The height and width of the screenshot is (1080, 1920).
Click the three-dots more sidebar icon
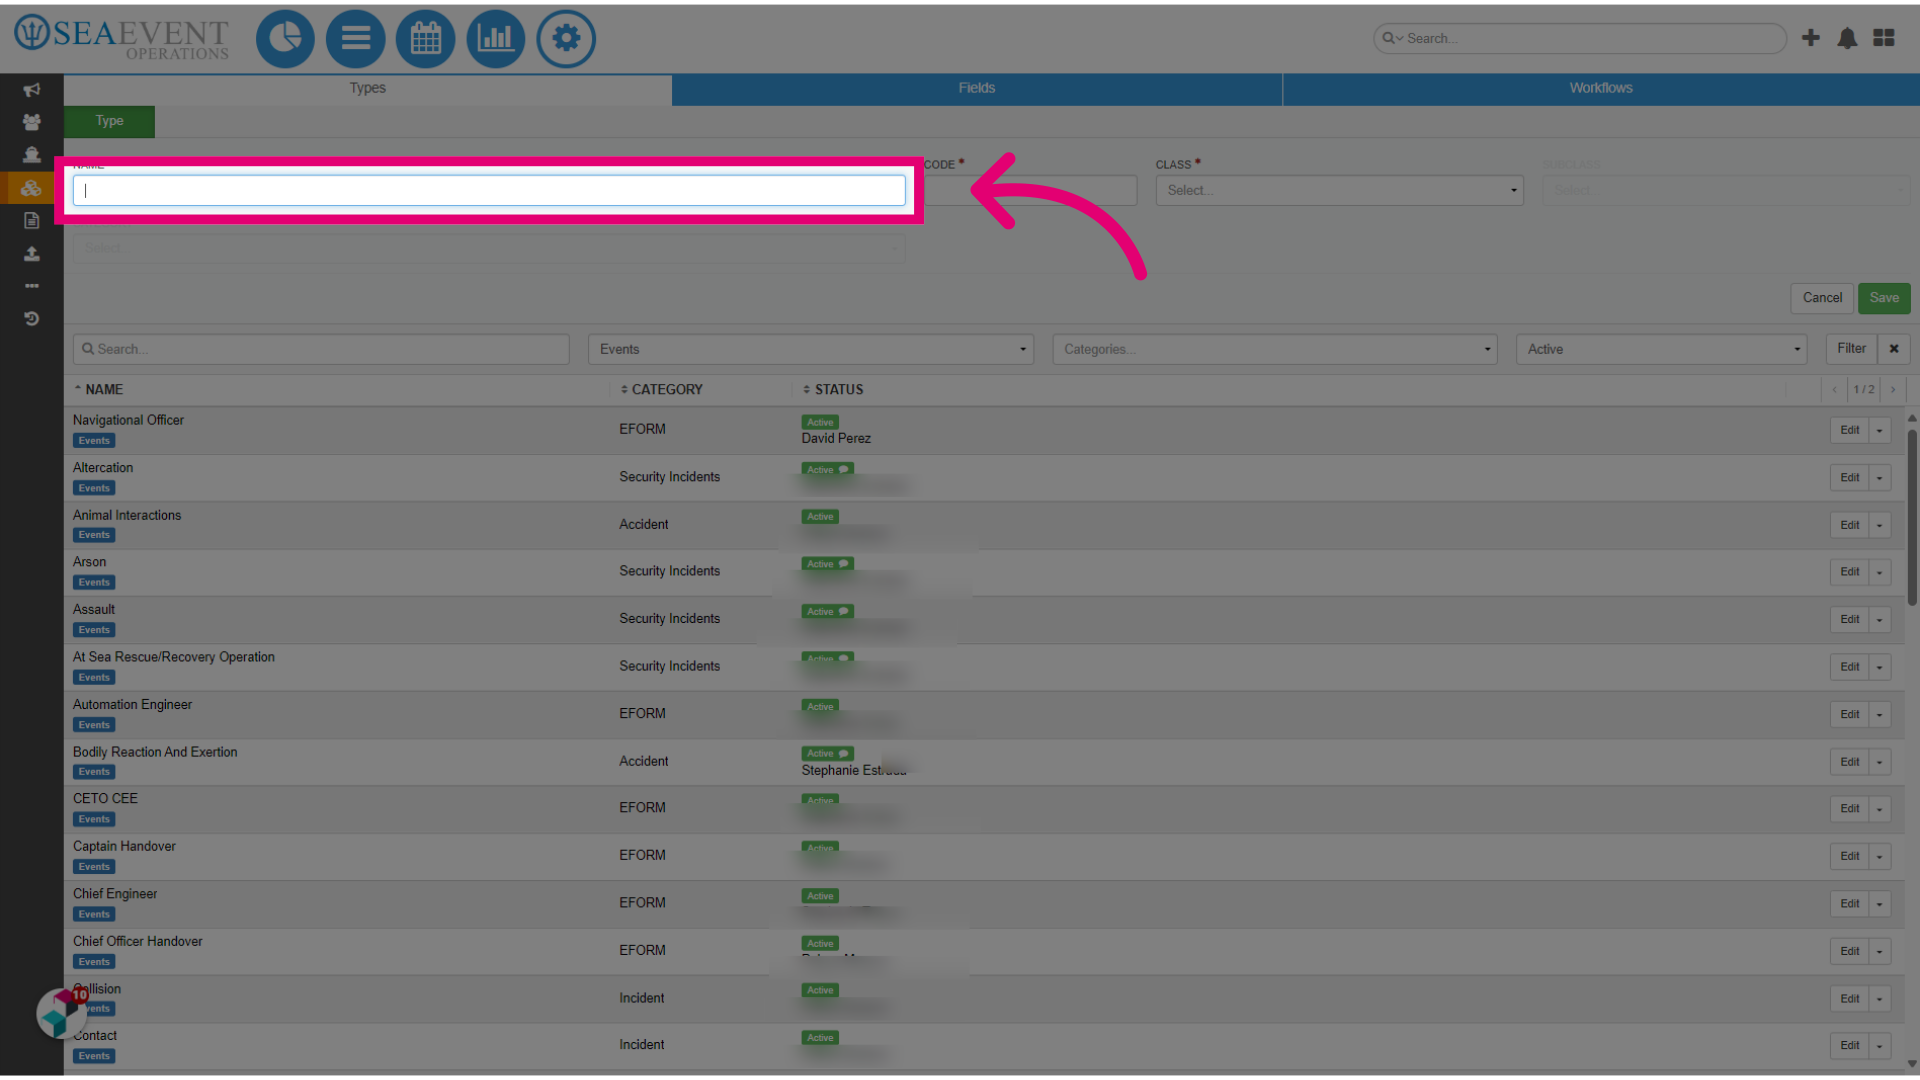[32, 286]
